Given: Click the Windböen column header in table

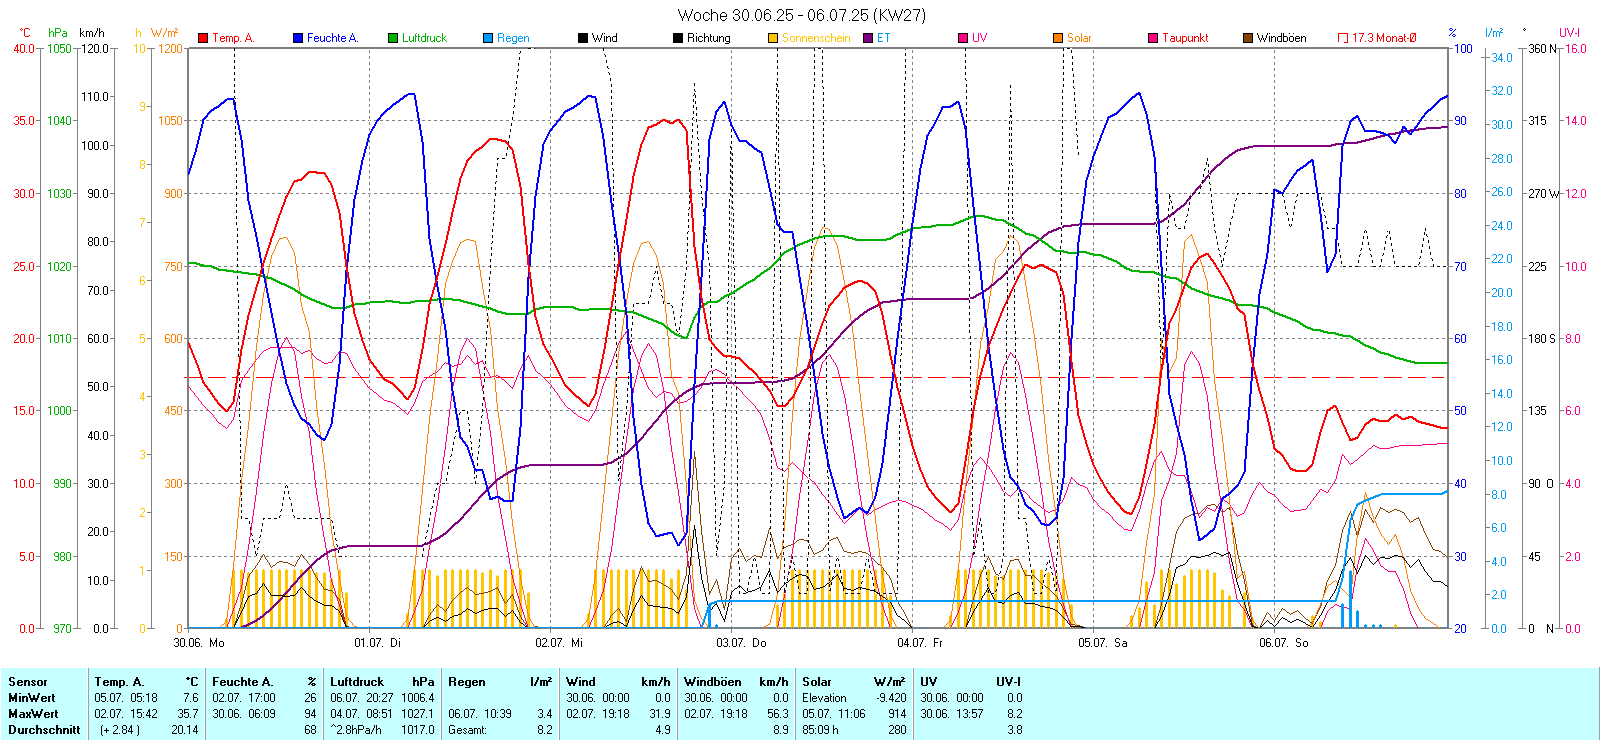Looking at the screenshot, I should pyautogui.click(x=712, y=682).
